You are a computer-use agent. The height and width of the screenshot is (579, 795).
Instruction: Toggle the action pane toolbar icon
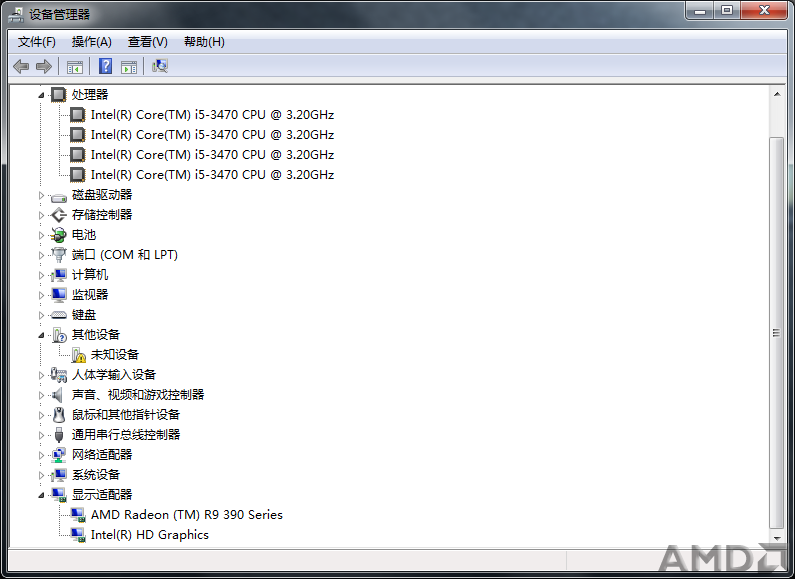pyautogui.click(x=129, y=66)
